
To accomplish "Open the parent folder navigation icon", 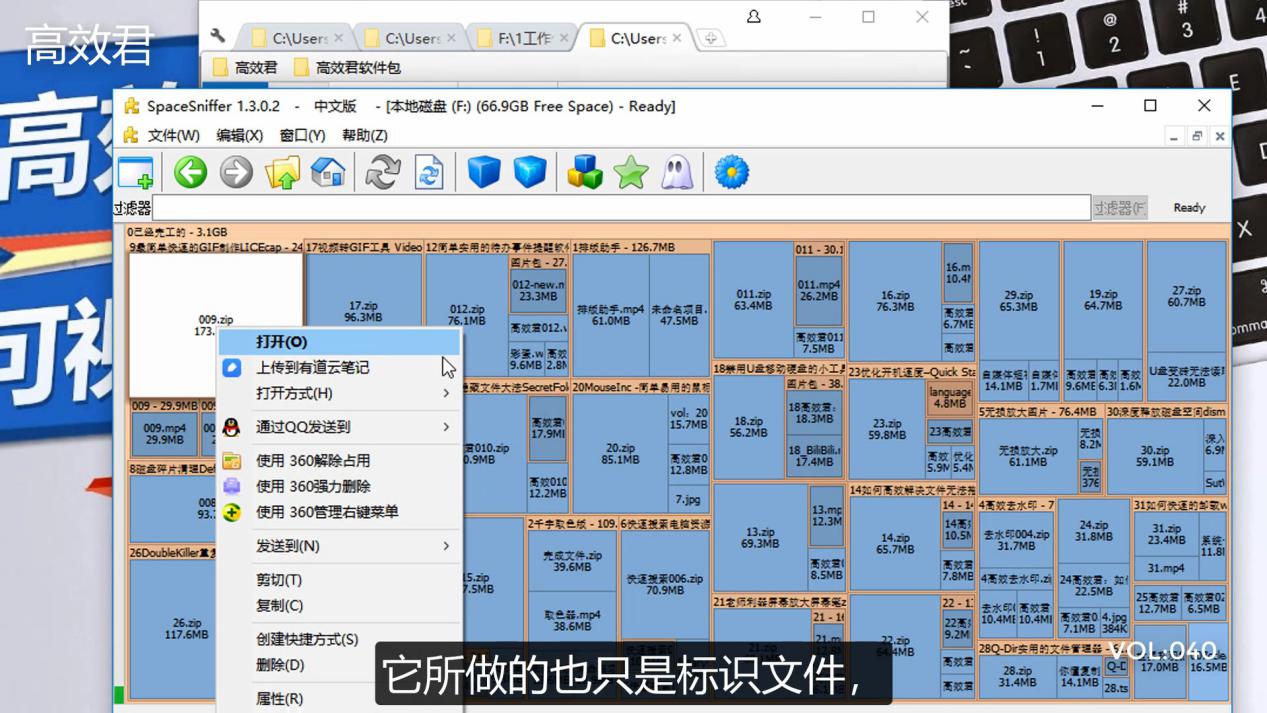I will tap(284, 171).
